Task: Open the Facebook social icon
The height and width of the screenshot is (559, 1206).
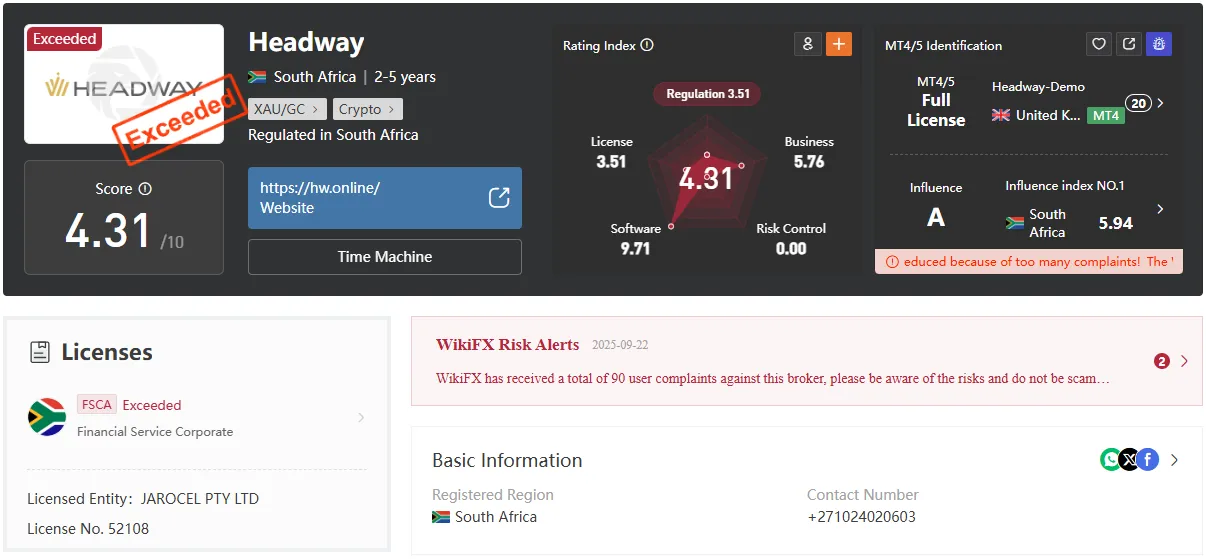Action: pos(1147,460)
